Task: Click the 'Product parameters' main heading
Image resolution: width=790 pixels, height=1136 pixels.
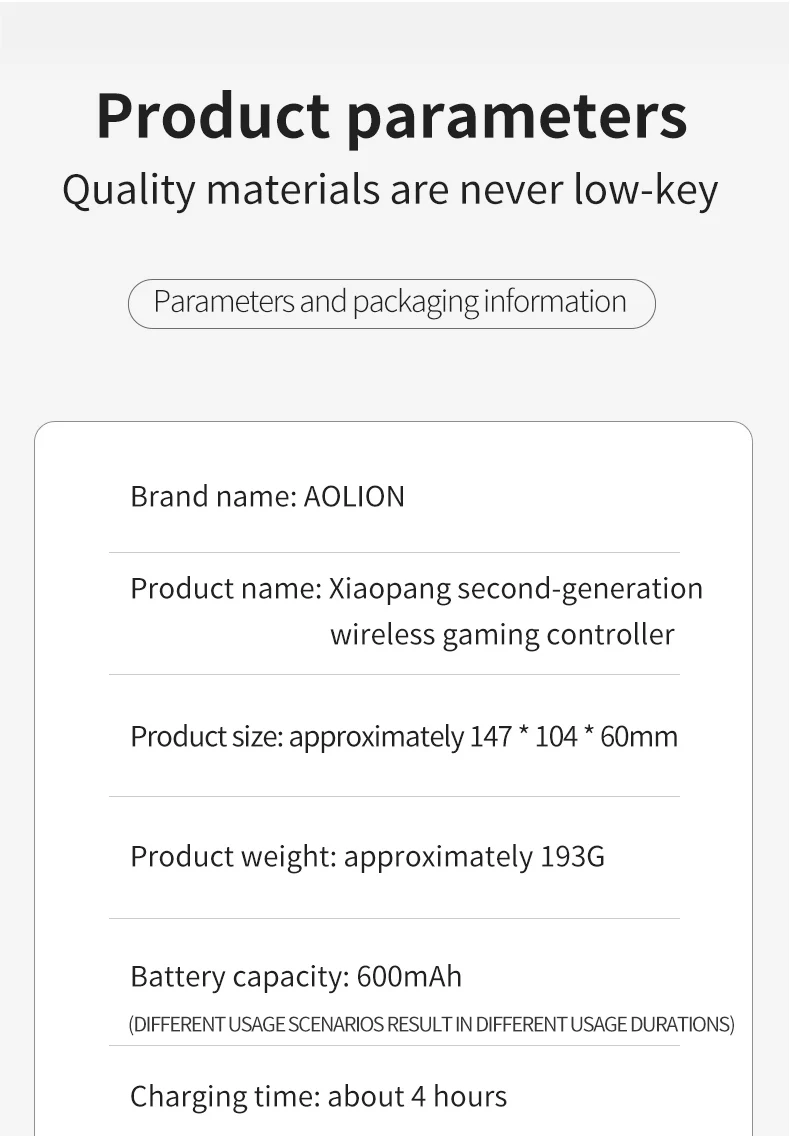Action: [x=391, y=116]
